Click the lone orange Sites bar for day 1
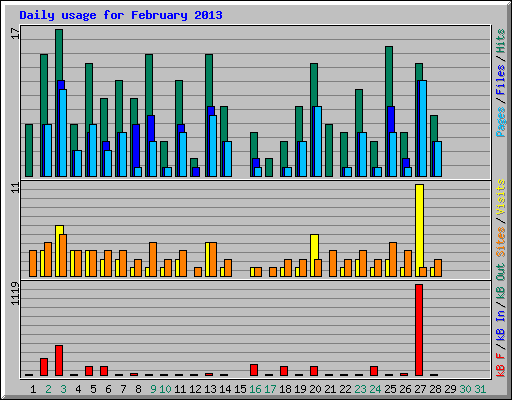This screenshot has width=512, height=400. 33,263
